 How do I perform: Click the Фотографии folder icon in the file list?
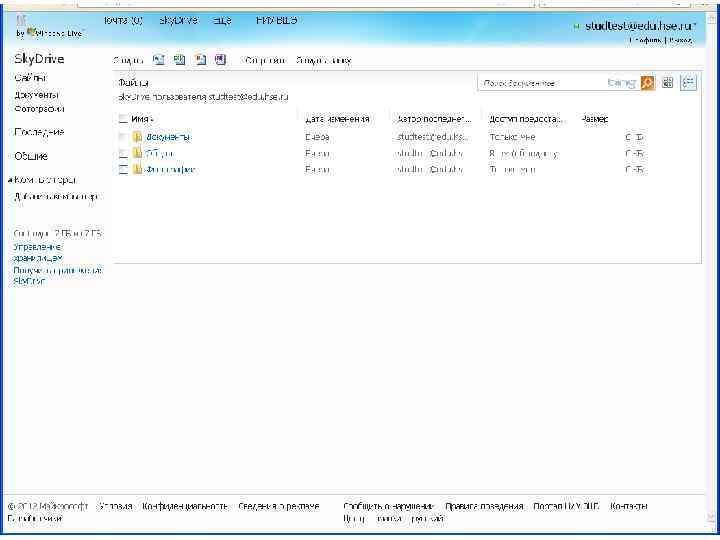click(137, 169)
